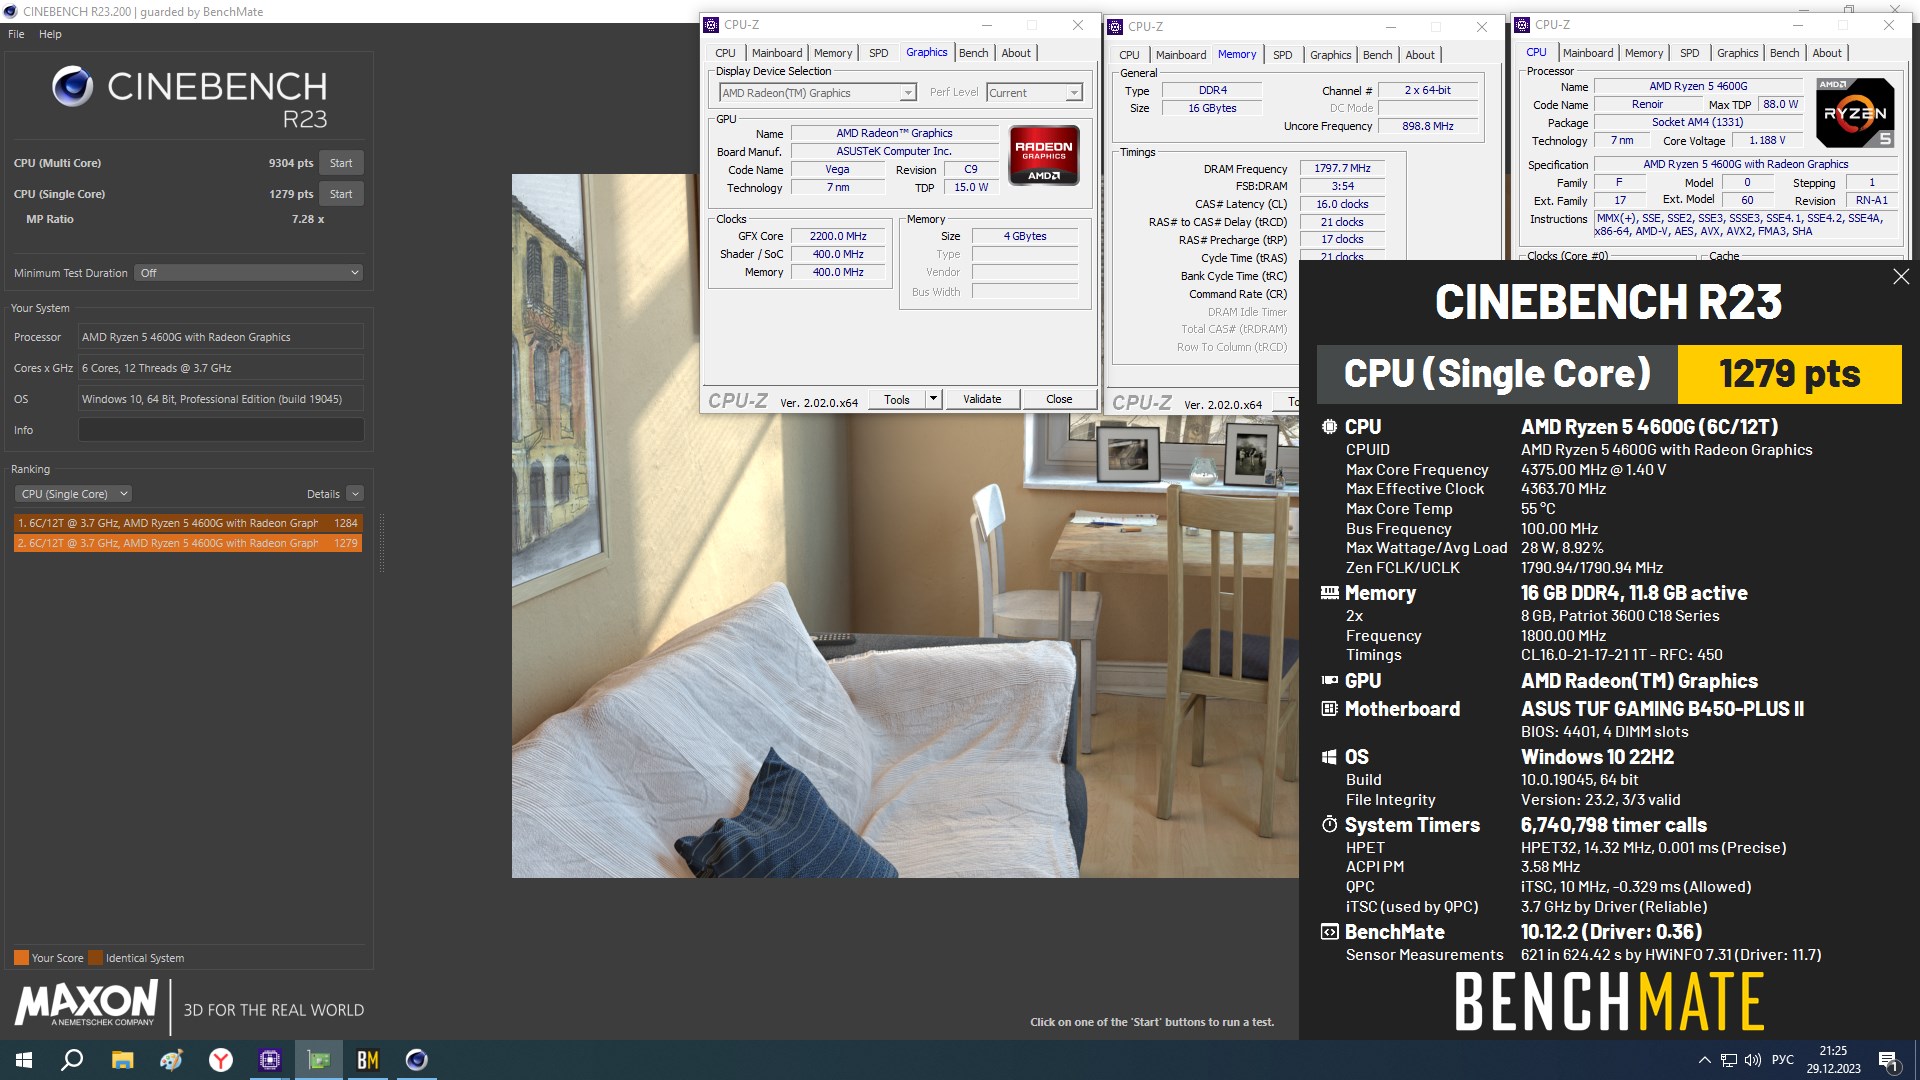Start CPU Multi Core test
Screen dimensions: 1920x1080
[341, 163]
